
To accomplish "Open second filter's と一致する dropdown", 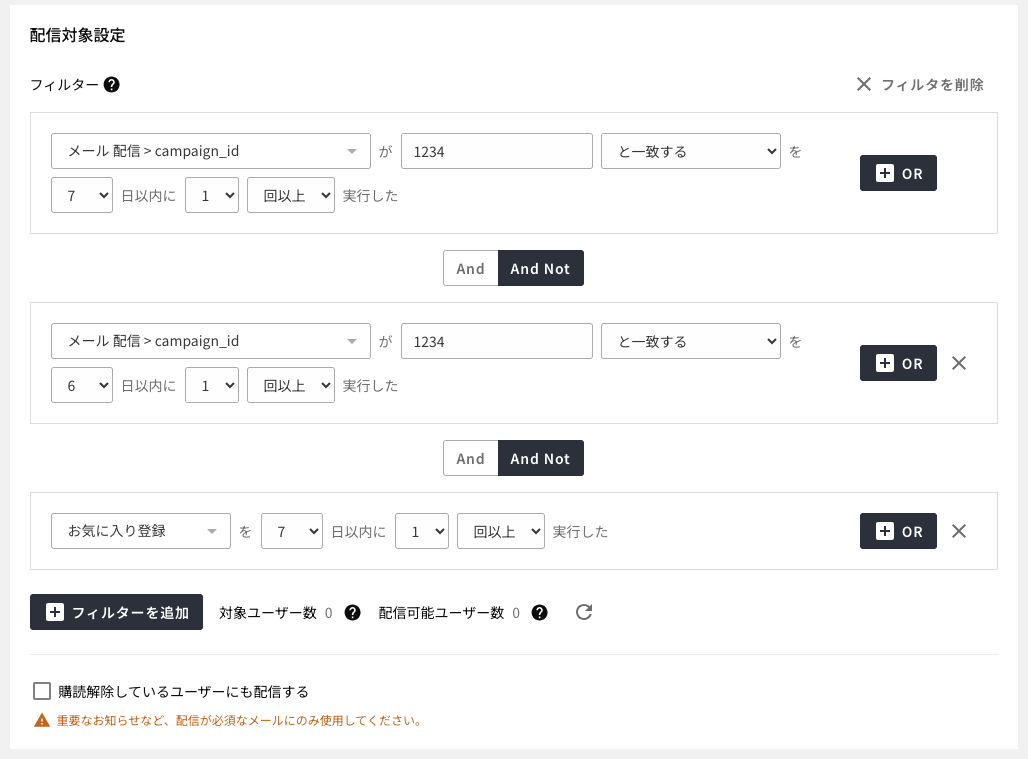I will click(x=691, y=341).
